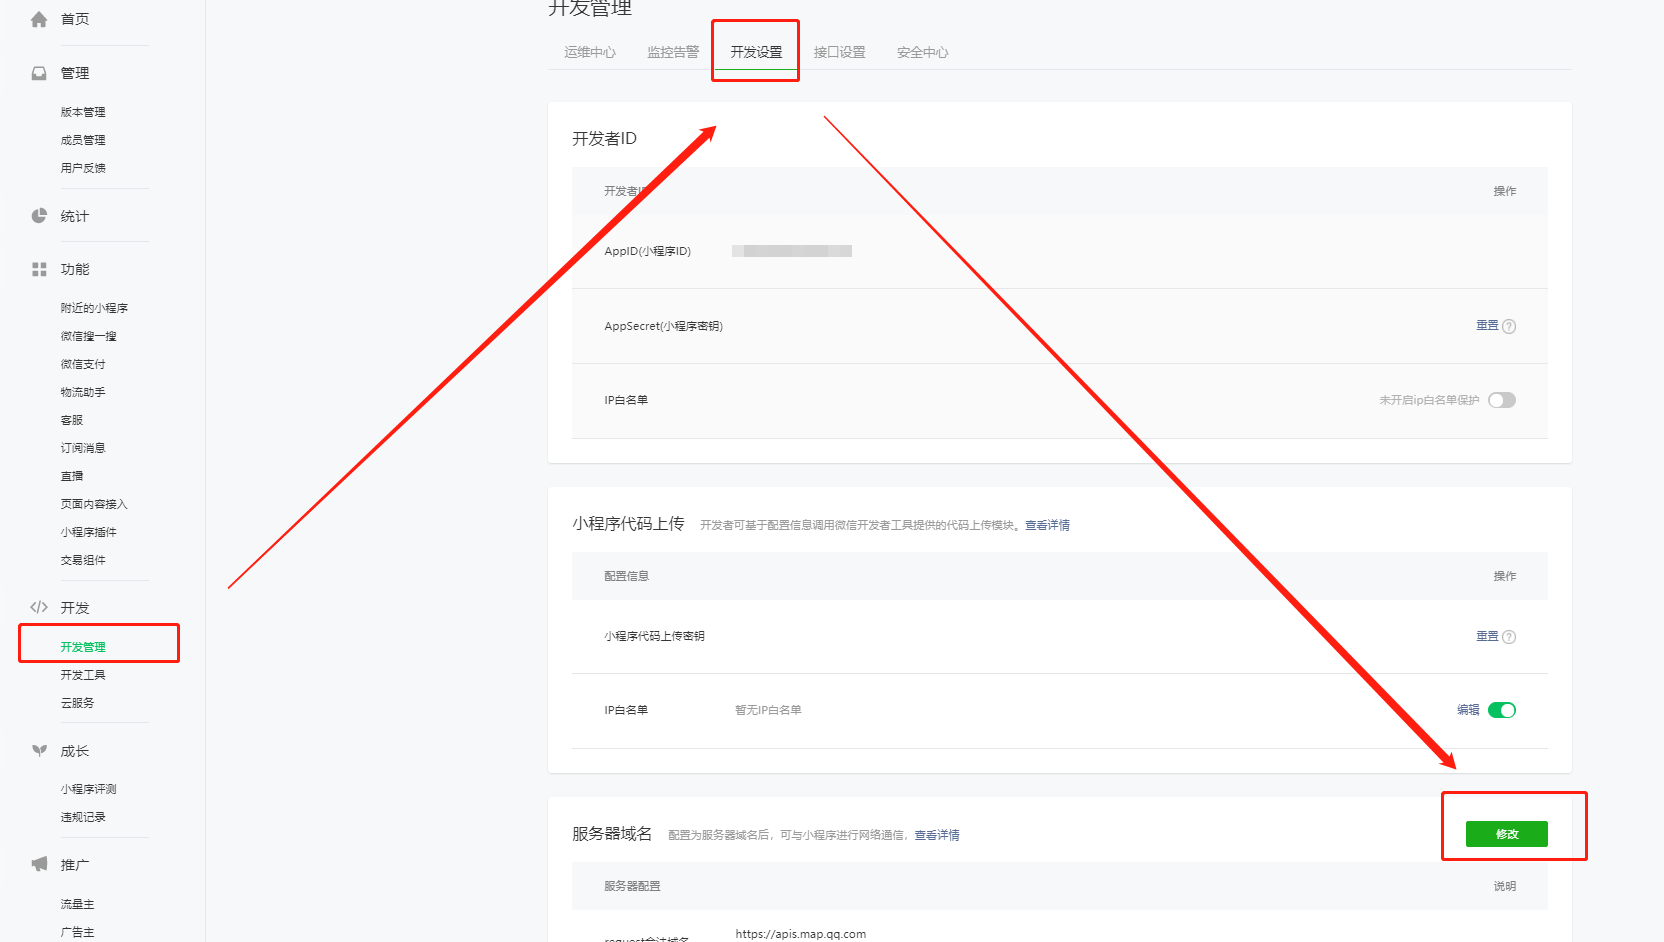Click the help icon next to AppSecret 重置
Viewport: 1664px width, 942px height.
(x=1509, y=326)
